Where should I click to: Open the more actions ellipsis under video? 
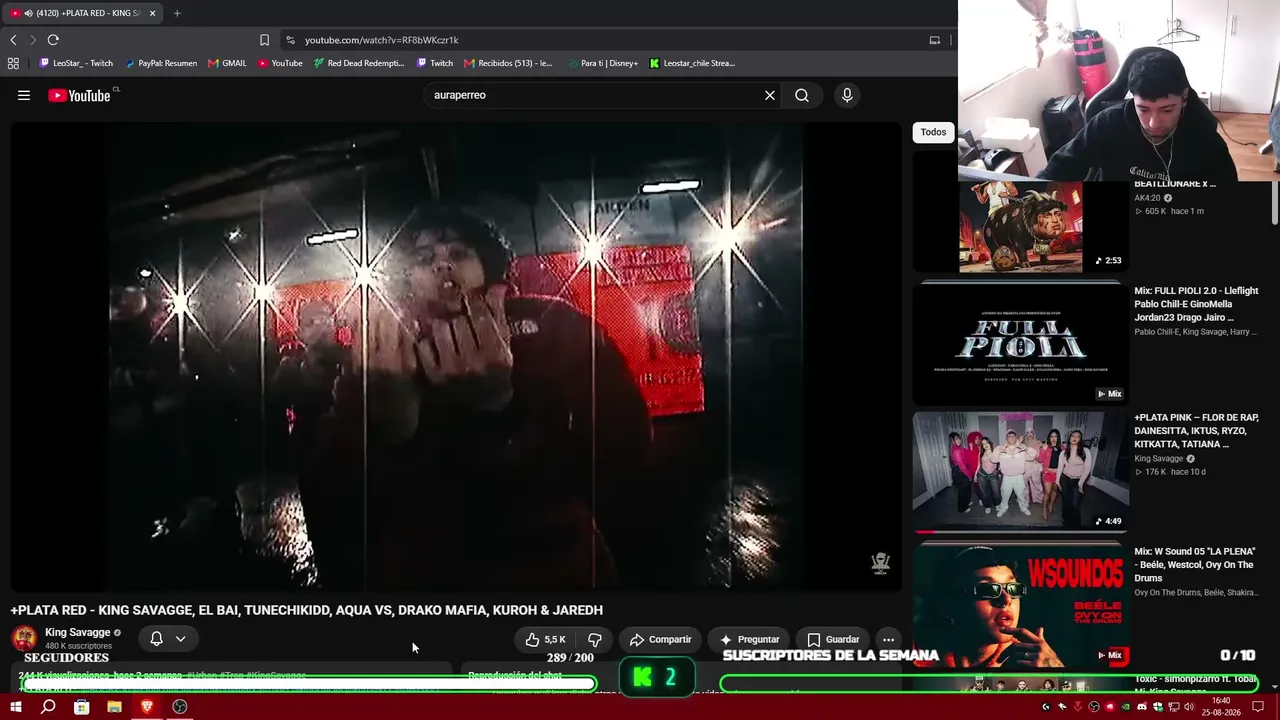pyautogui.click(x=888, y=639)
